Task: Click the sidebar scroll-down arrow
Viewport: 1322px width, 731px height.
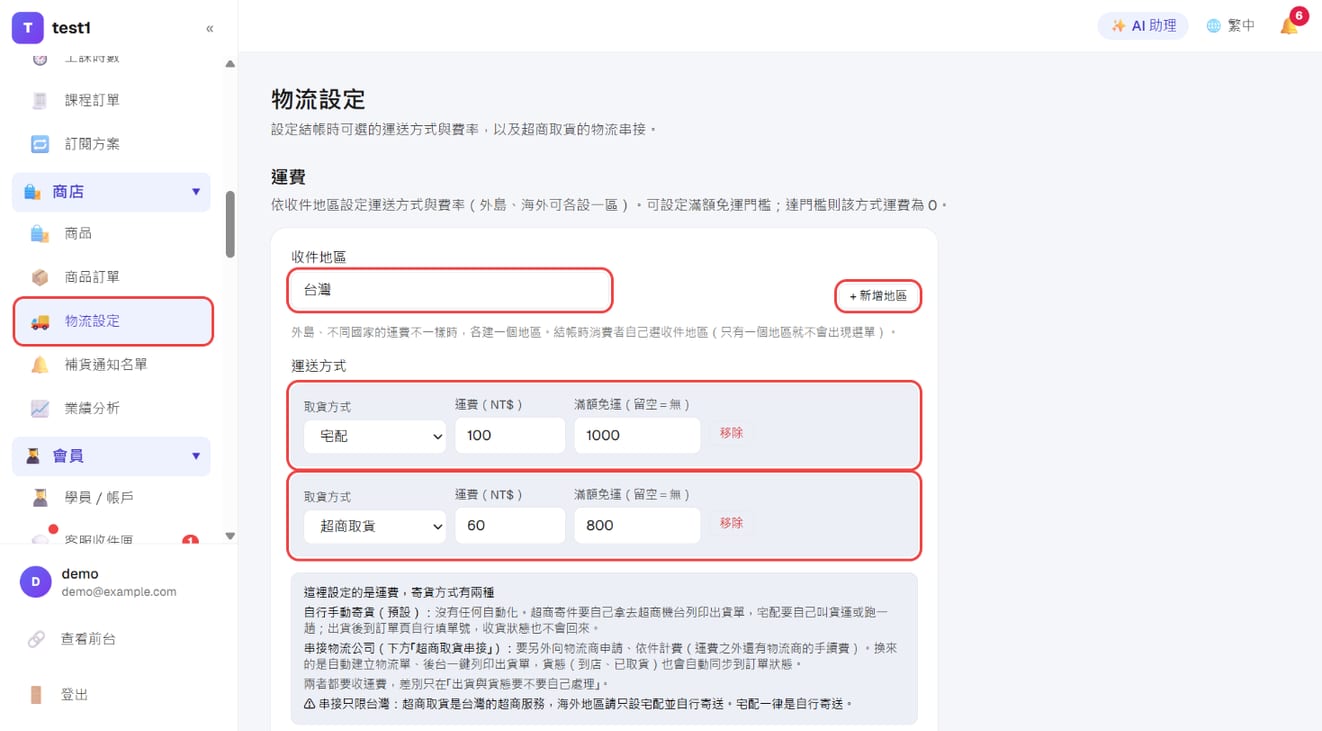Action: pyautogui.click(x=230, y=536)
